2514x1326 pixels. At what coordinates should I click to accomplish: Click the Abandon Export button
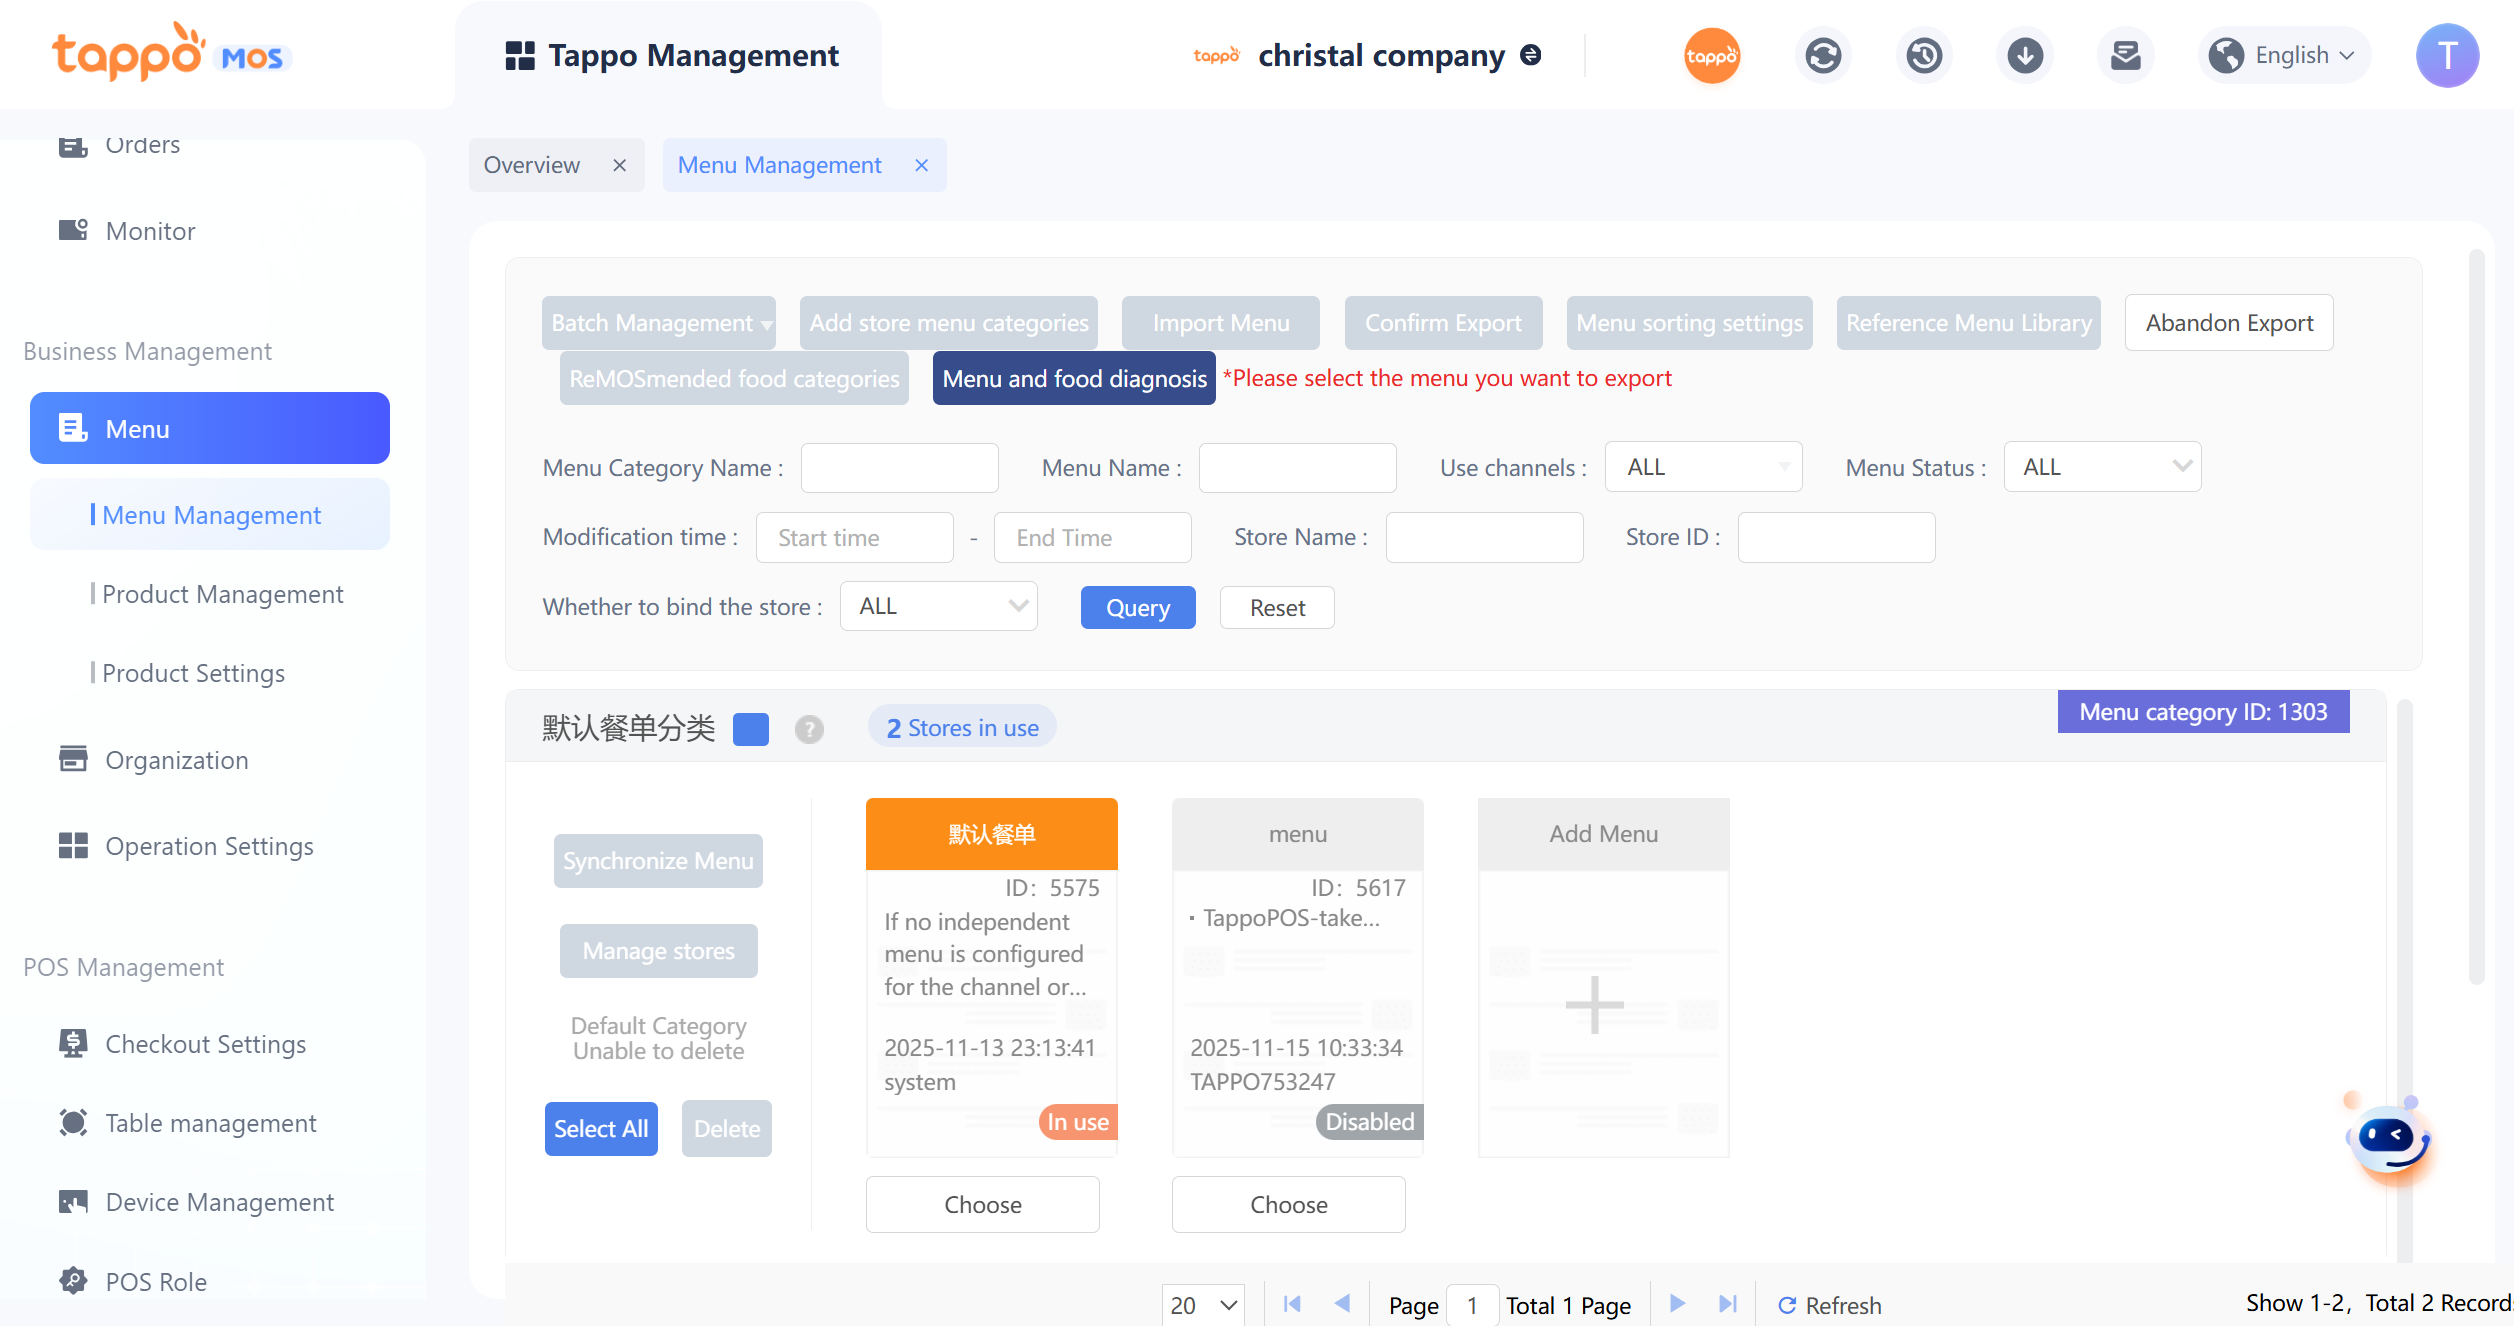pyautogui.click(x=2228, y=323)
